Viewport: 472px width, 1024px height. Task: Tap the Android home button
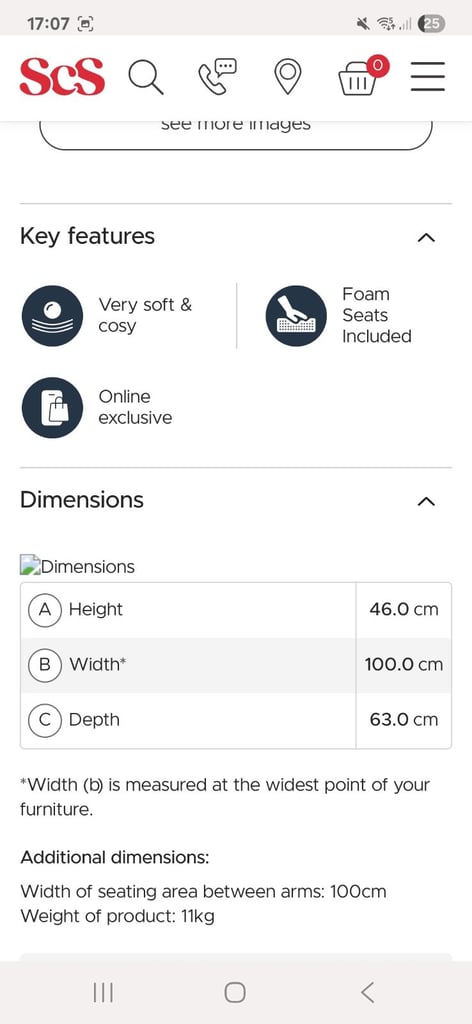coord(235,993)
